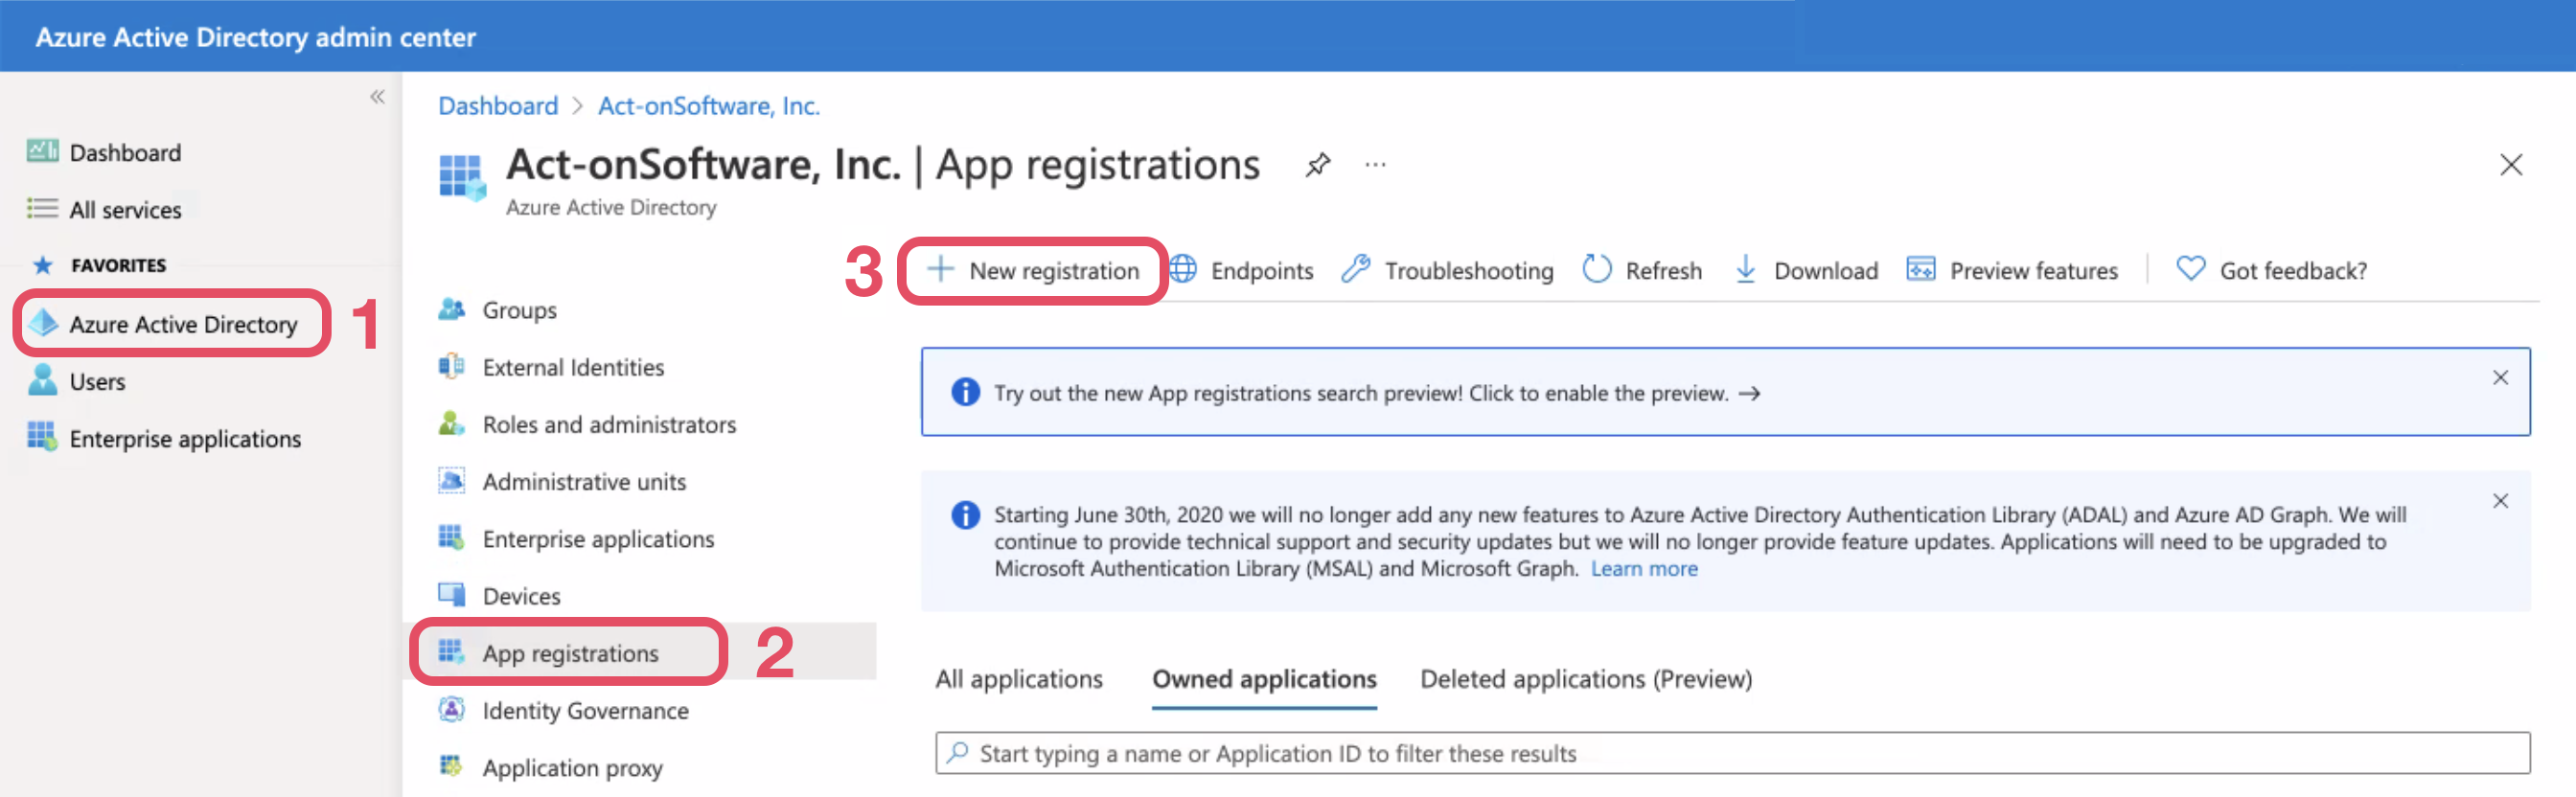This screenshot has width=2576, height=797.
Task: Click the Groups people icon
Action: click(x=452, y=309)
